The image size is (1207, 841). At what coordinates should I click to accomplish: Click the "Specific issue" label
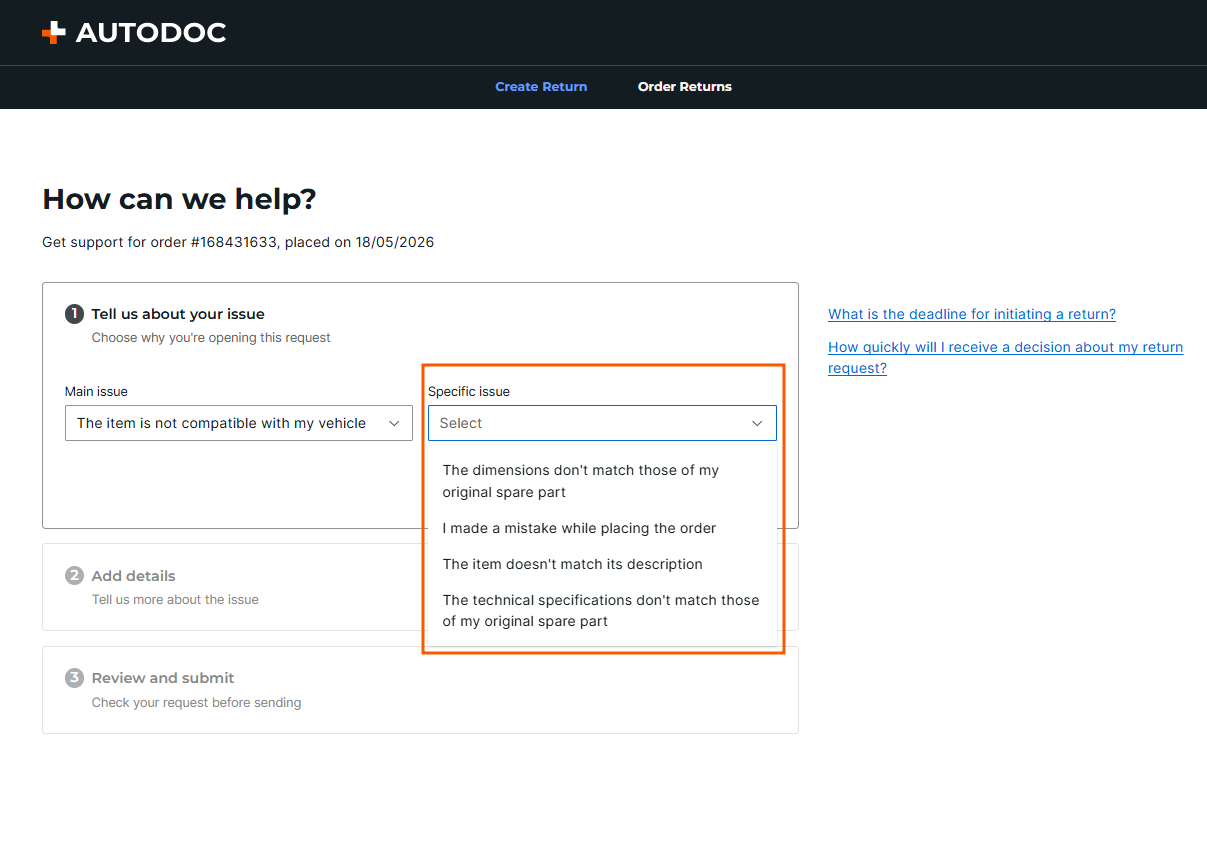click(469, 392)
